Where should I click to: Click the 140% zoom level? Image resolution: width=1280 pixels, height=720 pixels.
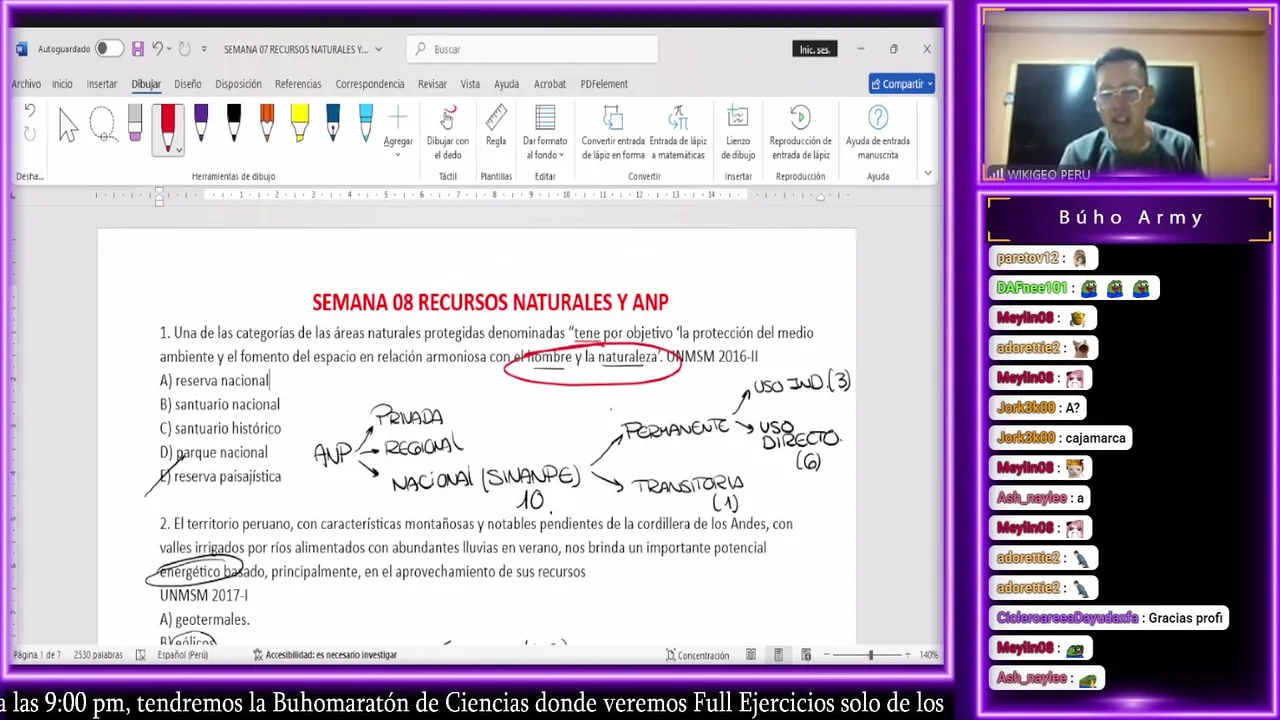click(928, 655)
